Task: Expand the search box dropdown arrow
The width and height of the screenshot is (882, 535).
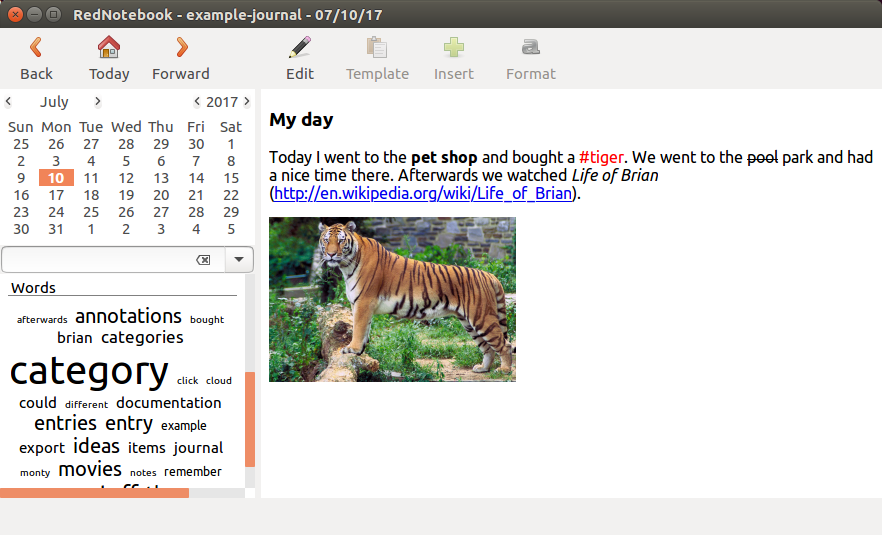Action: 240,260
